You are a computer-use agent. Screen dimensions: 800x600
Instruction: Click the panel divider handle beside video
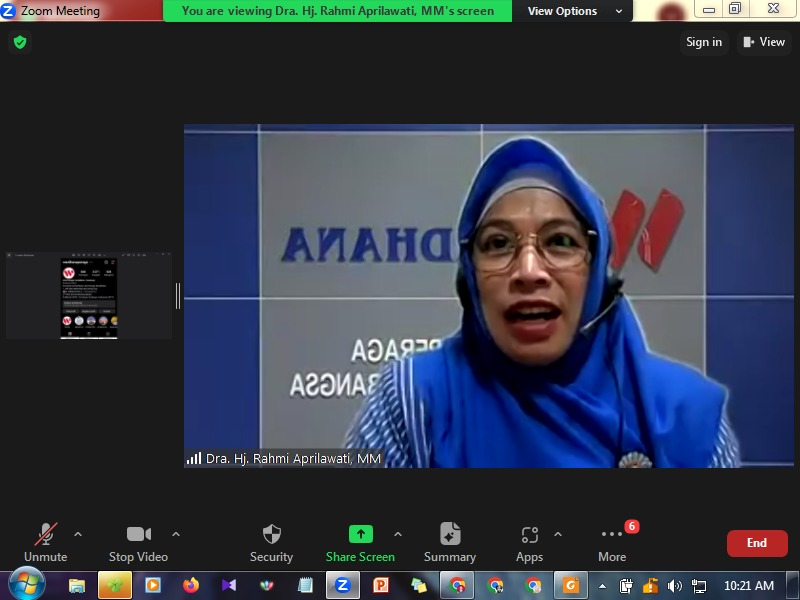[x=178, y=295]
